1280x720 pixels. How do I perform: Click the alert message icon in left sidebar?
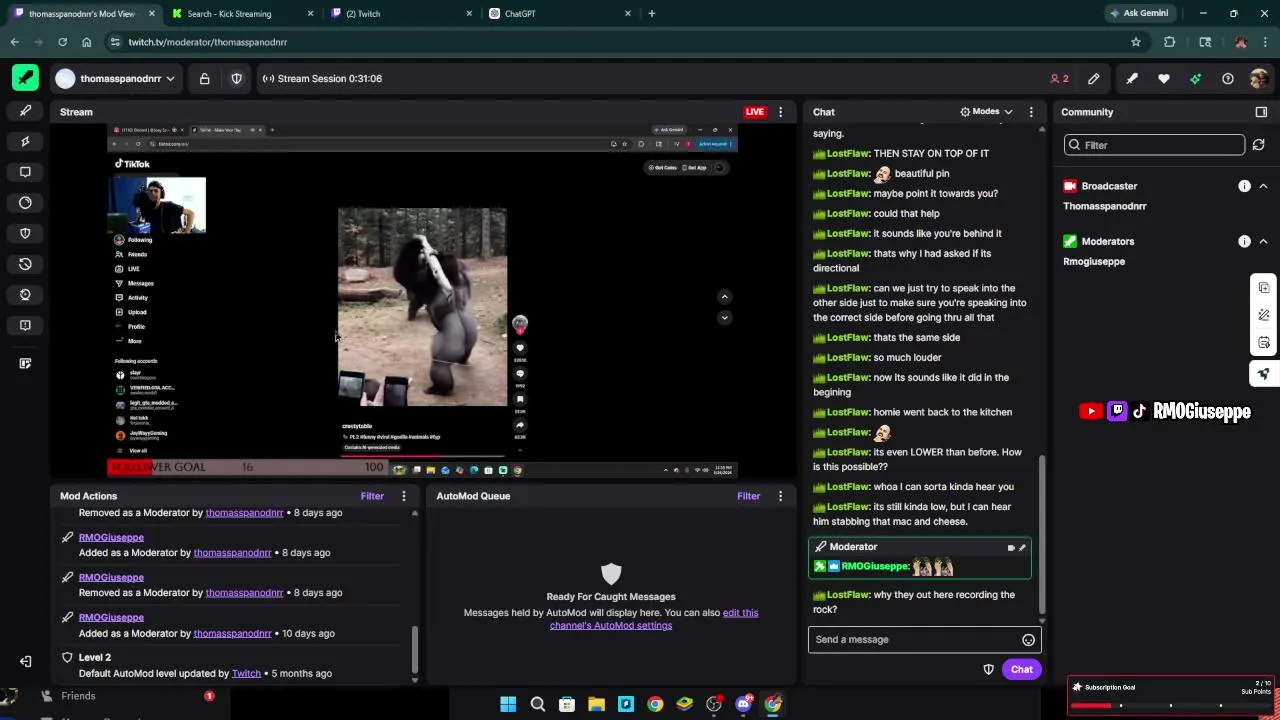[25, 325]
